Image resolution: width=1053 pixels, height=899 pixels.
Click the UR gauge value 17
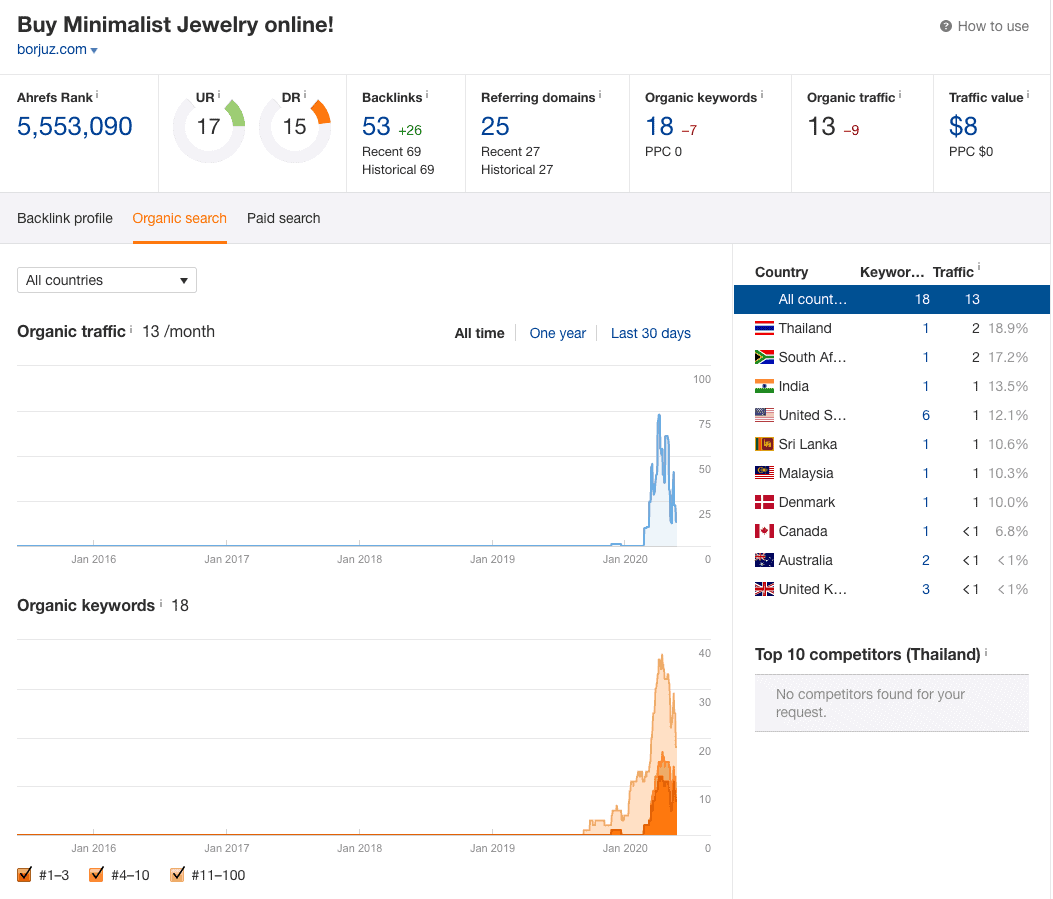coord(209,126)
